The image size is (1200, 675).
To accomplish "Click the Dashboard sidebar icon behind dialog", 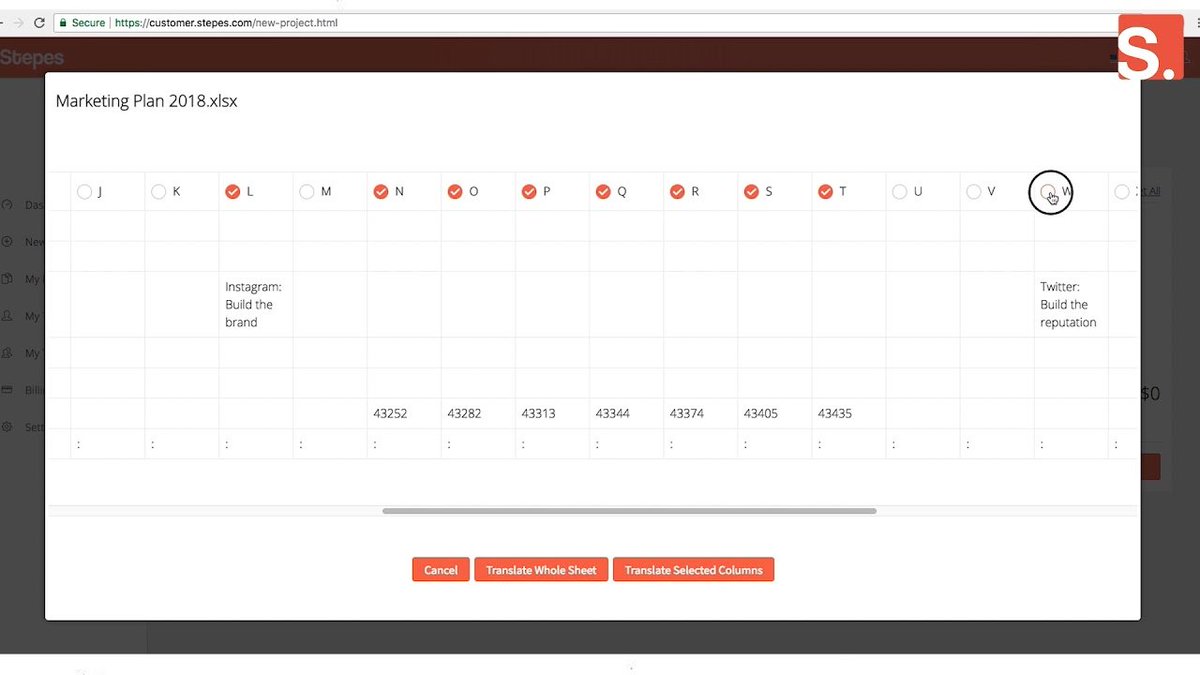I will coord(7,205).
